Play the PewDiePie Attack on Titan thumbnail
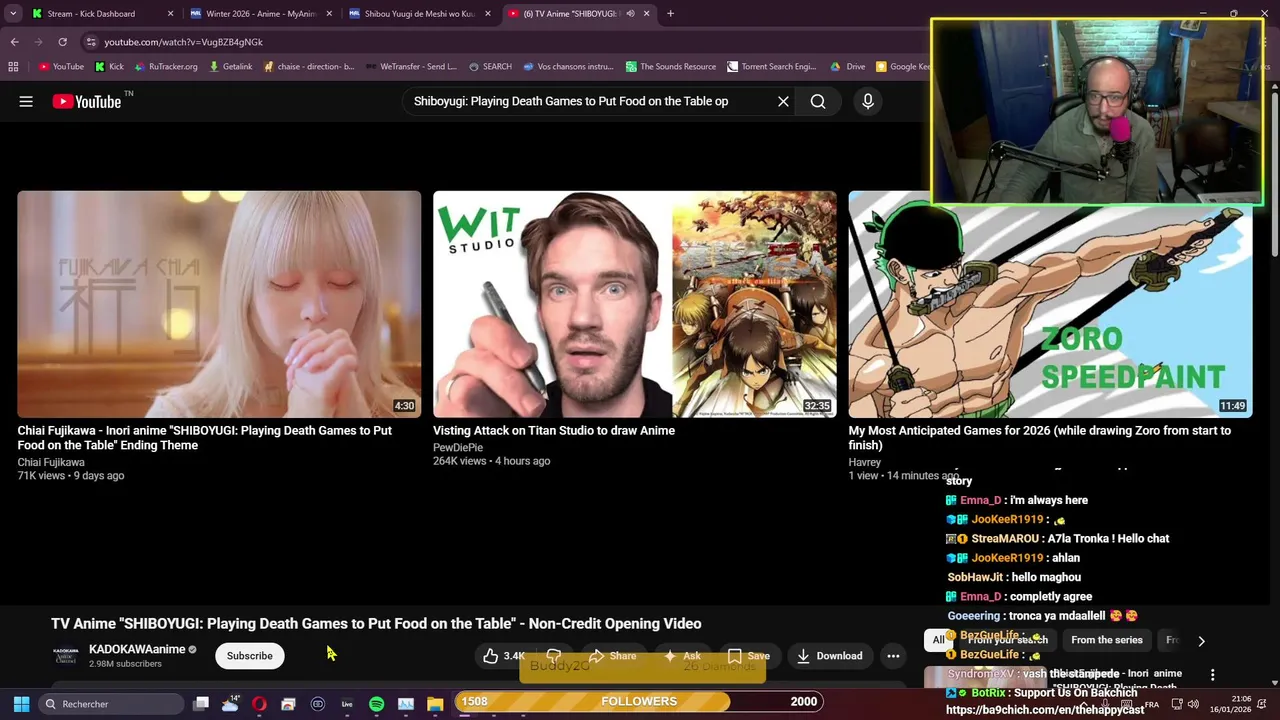 tap(635, 304)
